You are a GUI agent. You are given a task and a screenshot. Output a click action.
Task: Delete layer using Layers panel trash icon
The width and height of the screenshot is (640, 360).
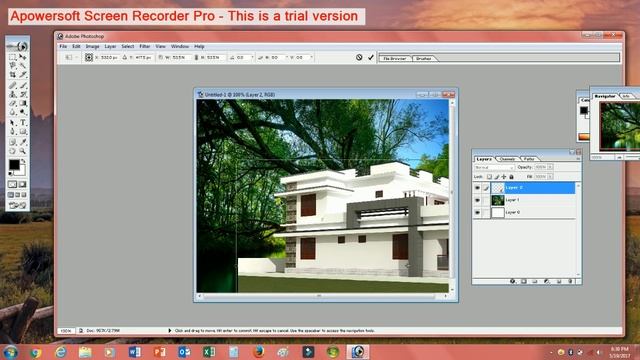pyautogui.click(x=570, y=281)
